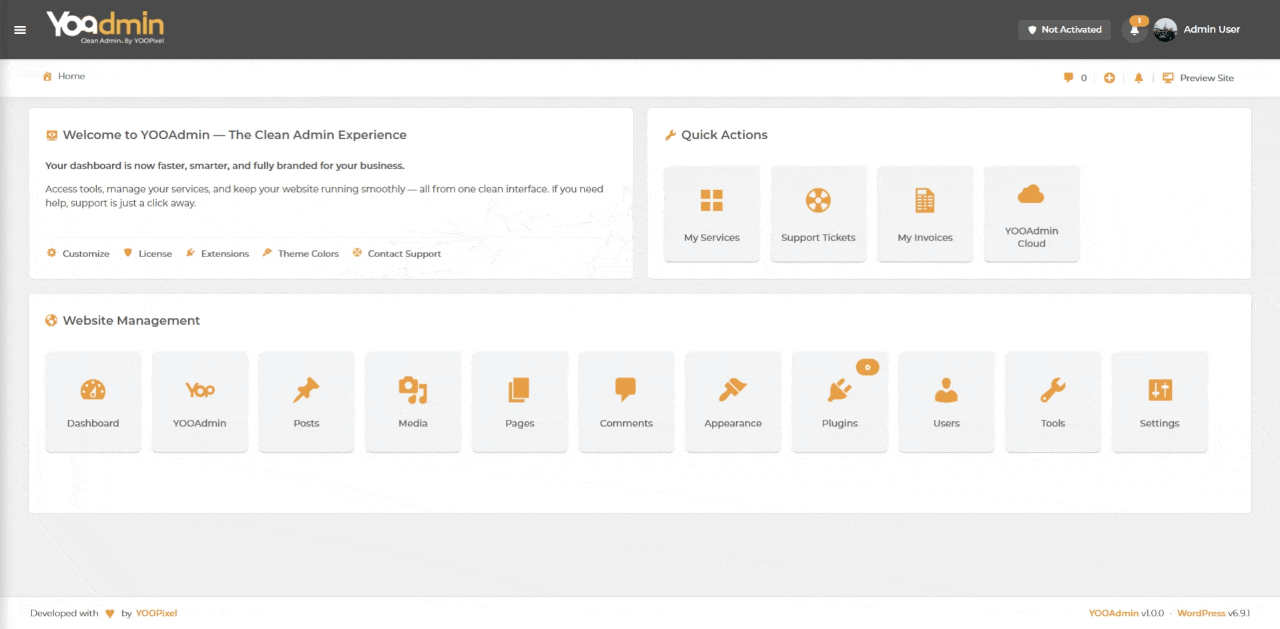Open the Tools tile

(x=1053, y=401)
